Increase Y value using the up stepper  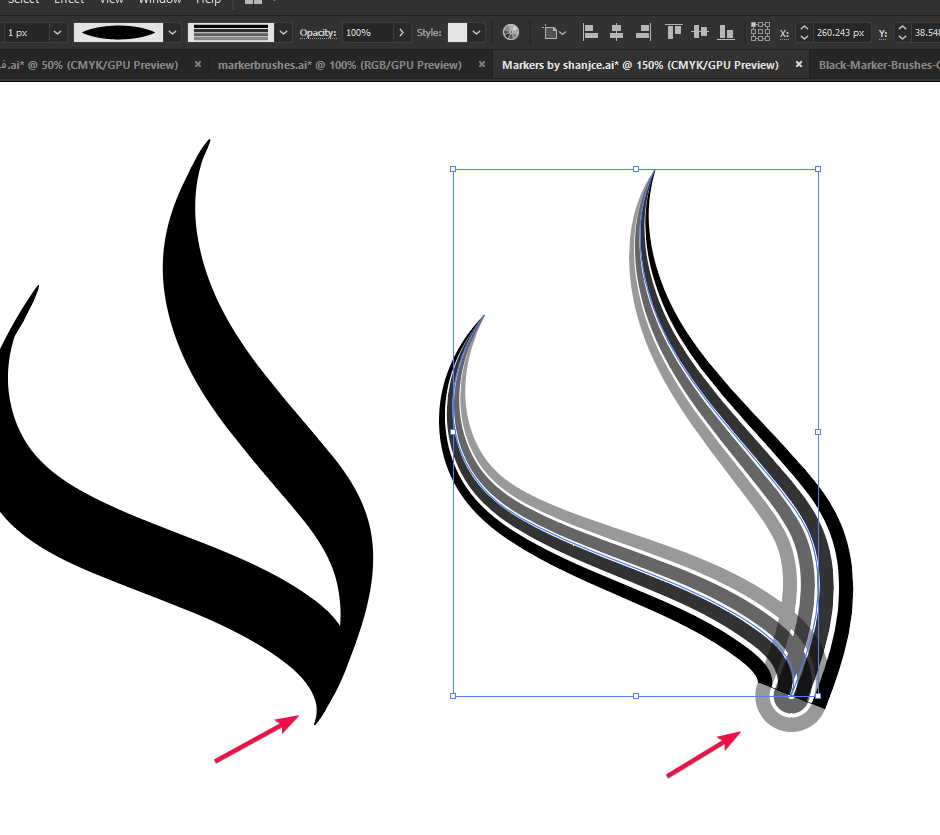901,27
